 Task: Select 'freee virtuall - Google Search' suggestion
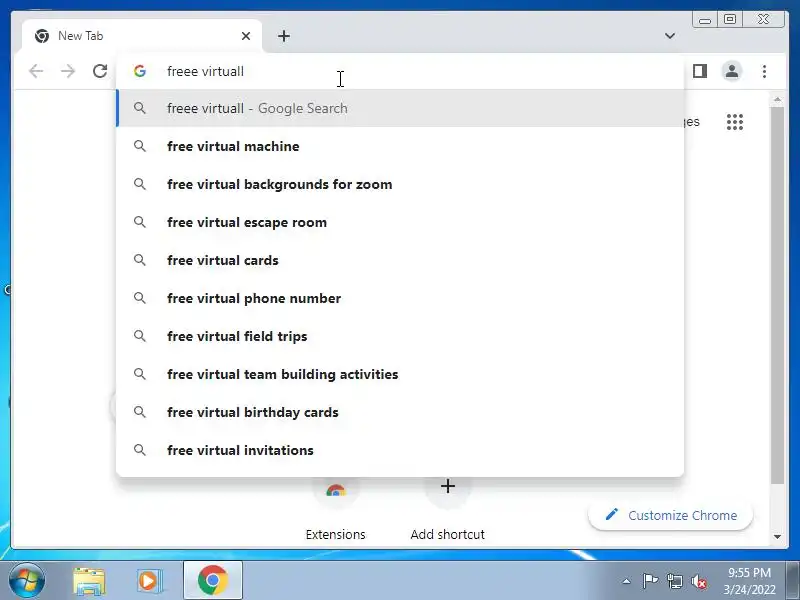click(x=400, y=108)
